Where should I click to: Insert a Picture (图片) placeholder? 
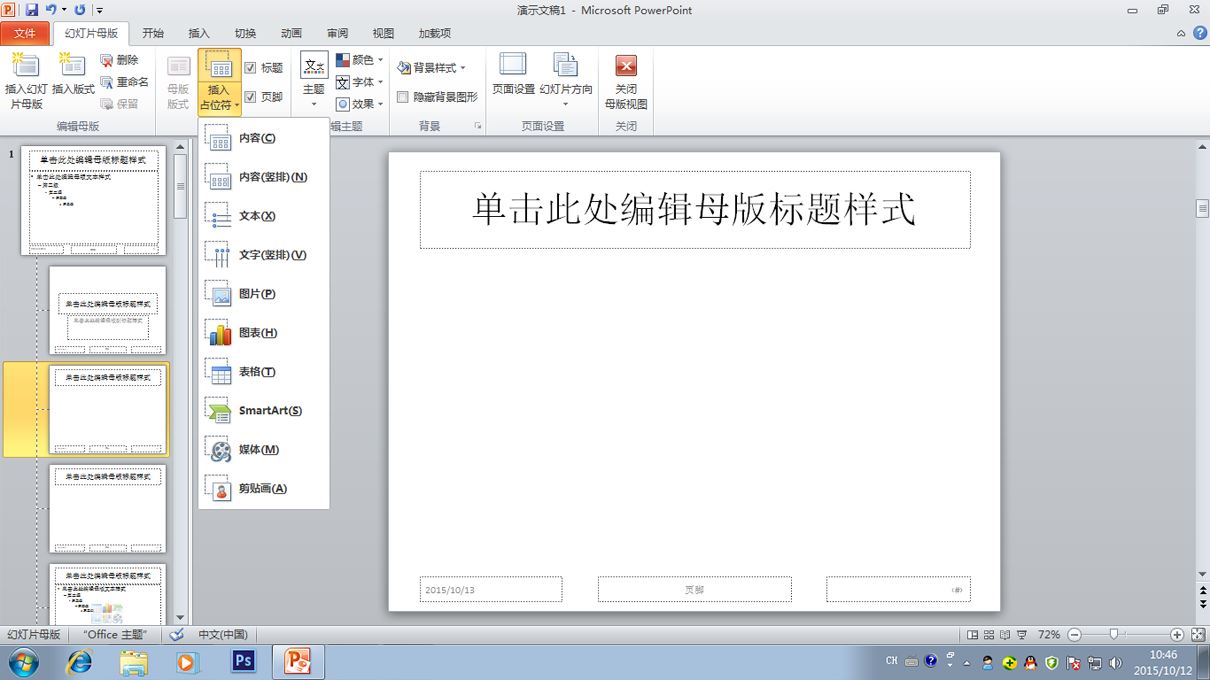point(264,294)
